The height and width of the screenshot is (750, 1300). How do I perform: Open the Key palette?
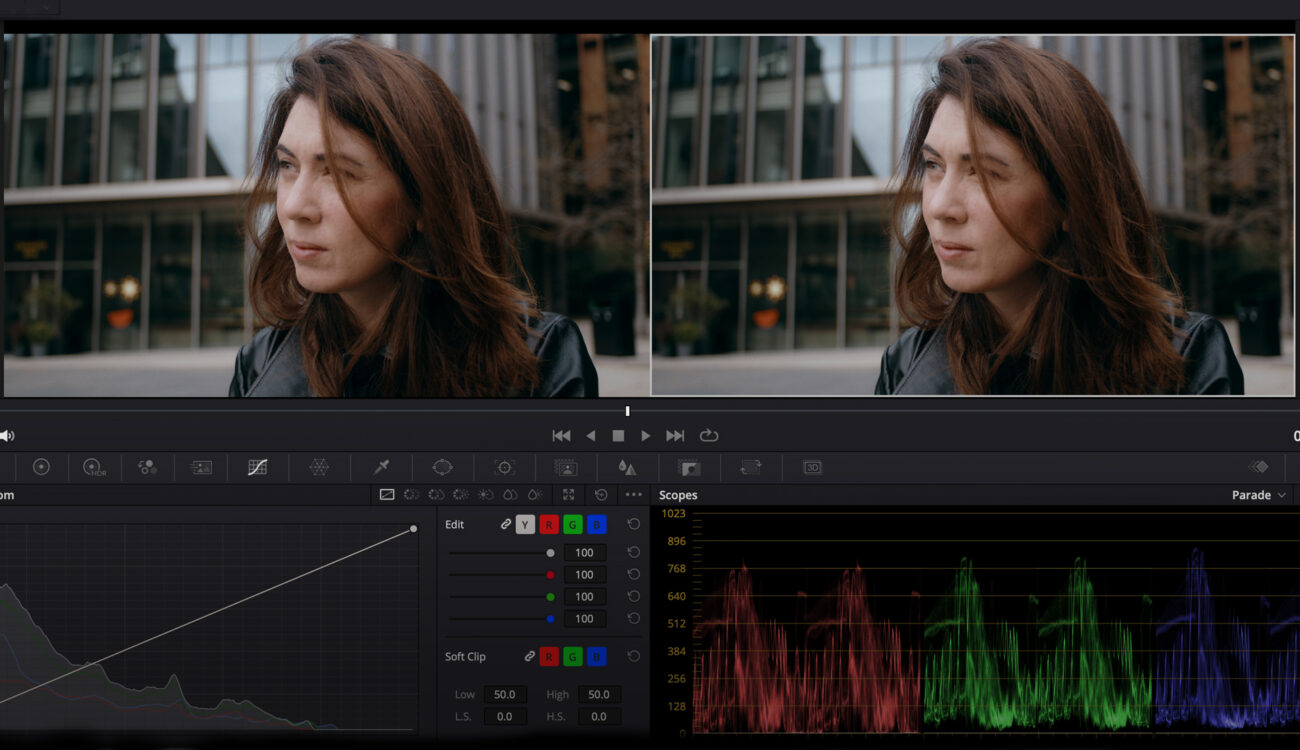[688, 467]
